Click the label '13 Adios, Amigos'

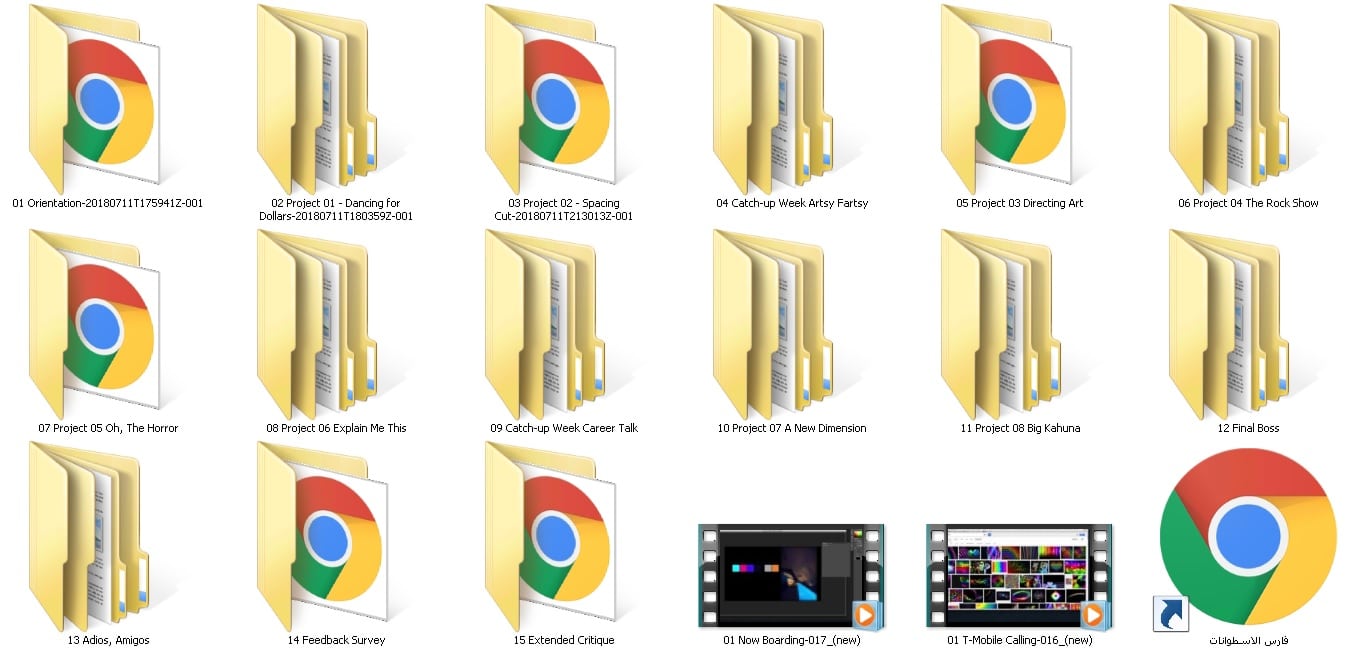coord(108,640)
